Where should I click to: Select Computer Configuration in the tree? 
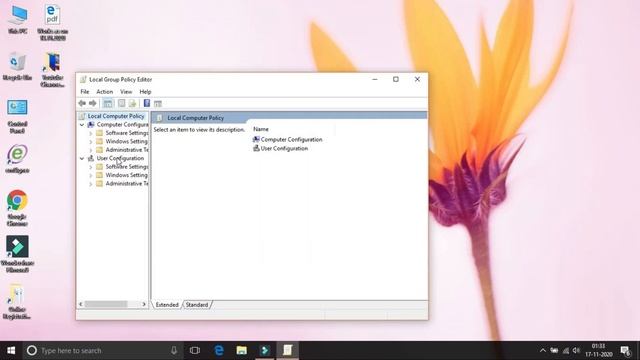pyautogui.click(x=122, y=124)
